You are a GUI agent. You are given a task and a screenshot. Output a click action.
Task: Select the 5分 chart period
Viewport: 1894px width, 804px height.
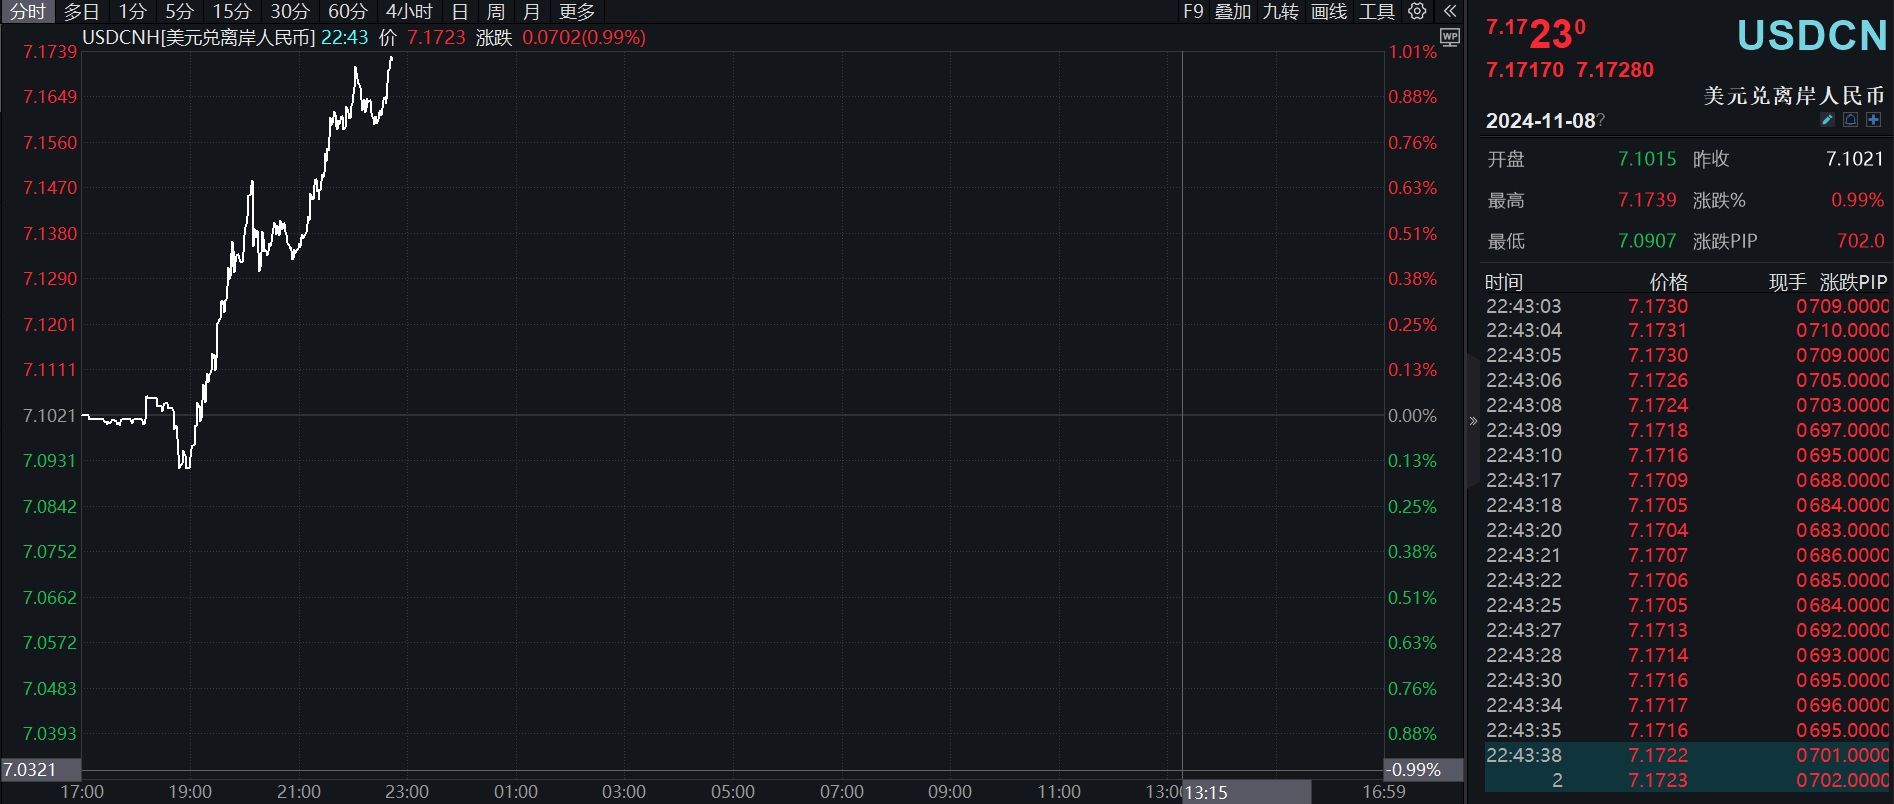coord(179,12)
